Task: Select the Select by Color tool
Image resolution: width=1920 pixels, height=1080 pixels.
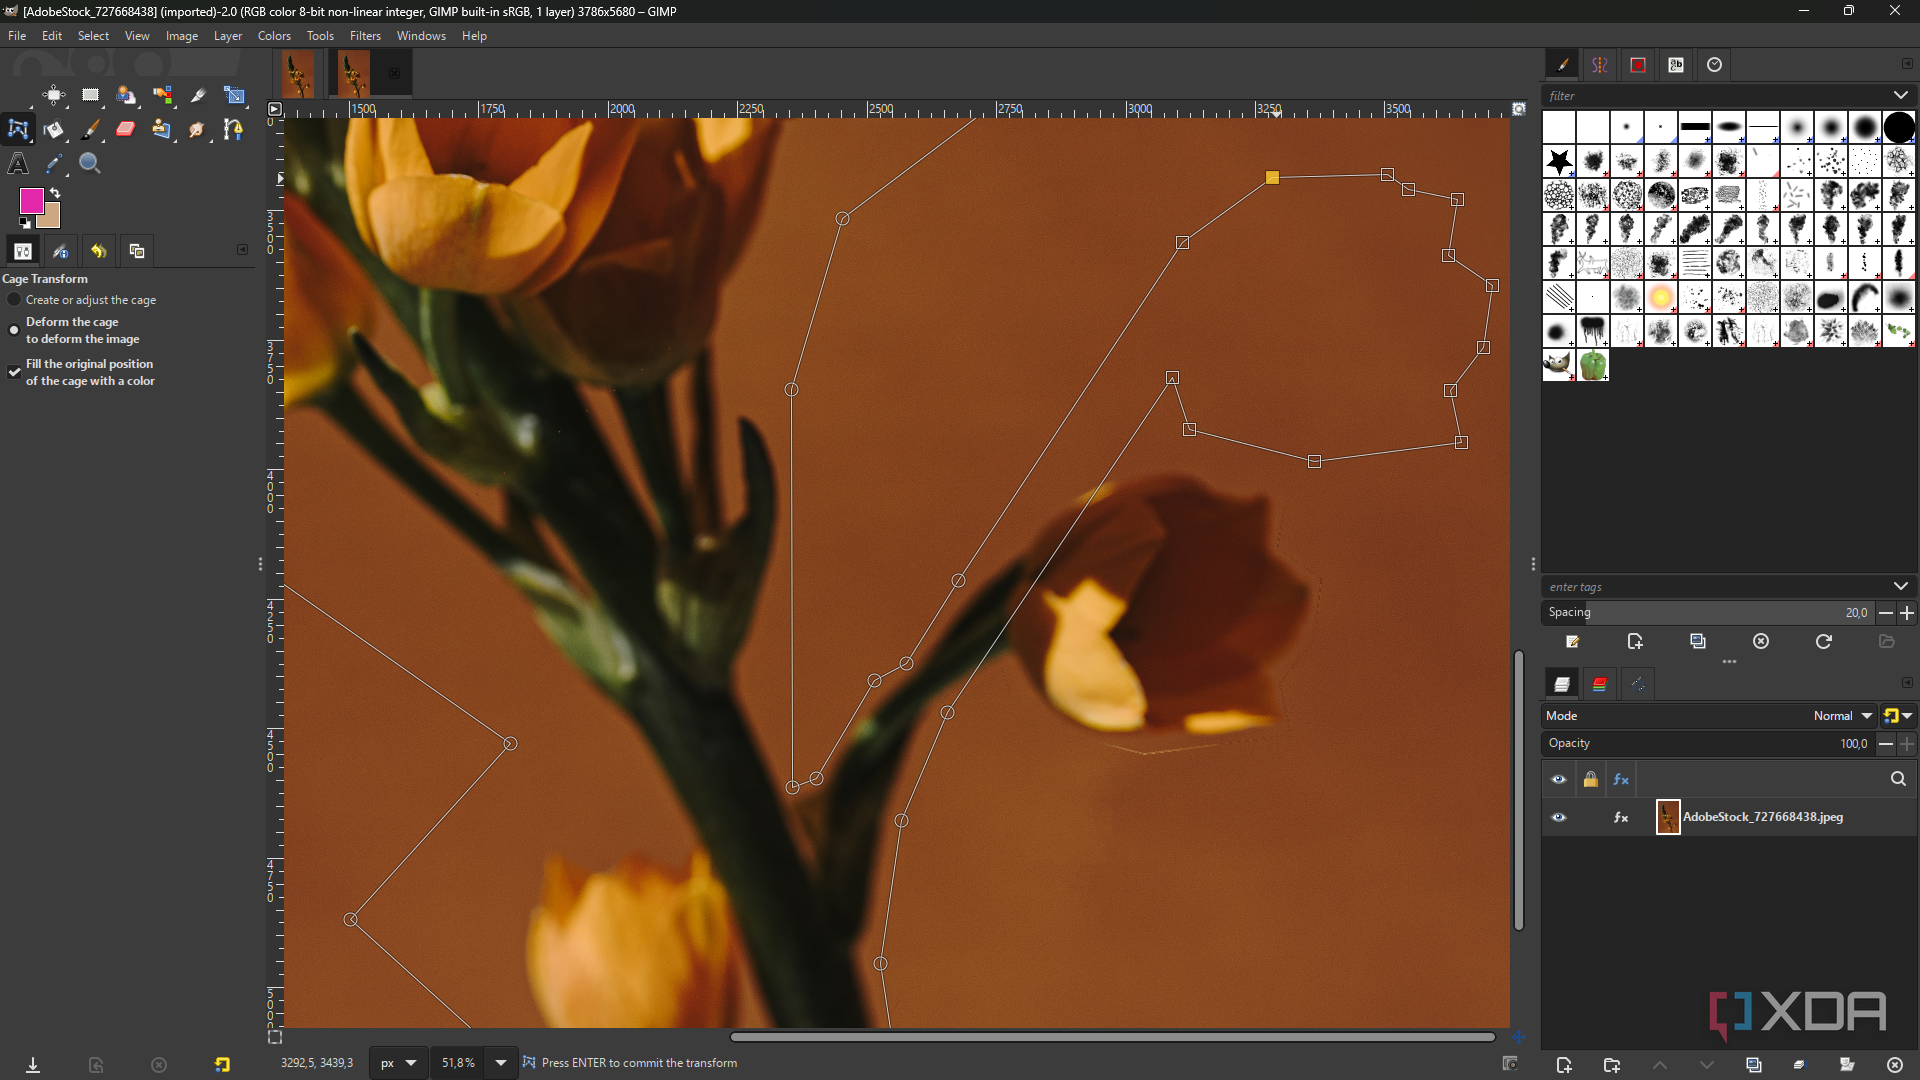Action: (162, 95)
